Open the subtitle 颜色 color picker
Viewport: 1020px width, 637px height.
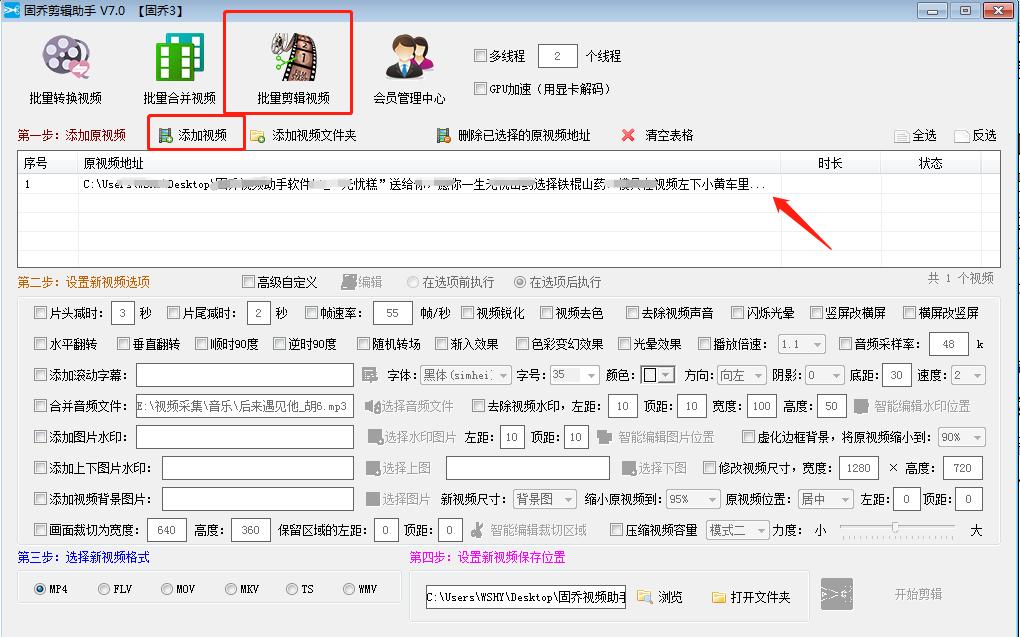click(657, 375)
